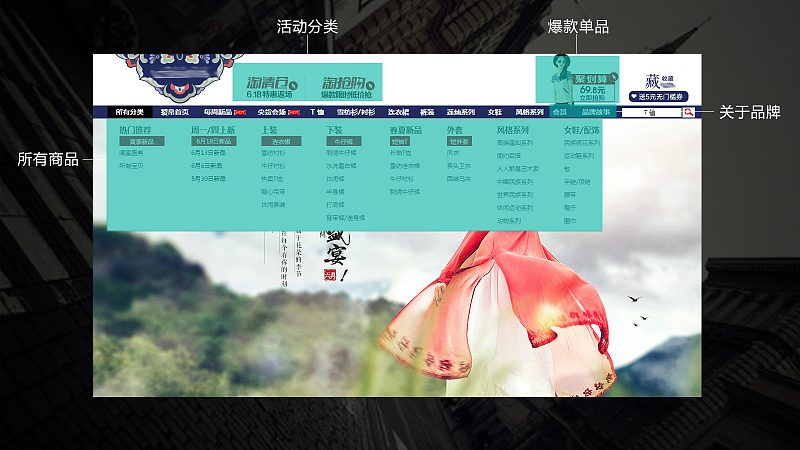This screenshot has width=800, height=450.
Task: Click the 送5元无门槛券 coupon button
Action: point(661,96)
